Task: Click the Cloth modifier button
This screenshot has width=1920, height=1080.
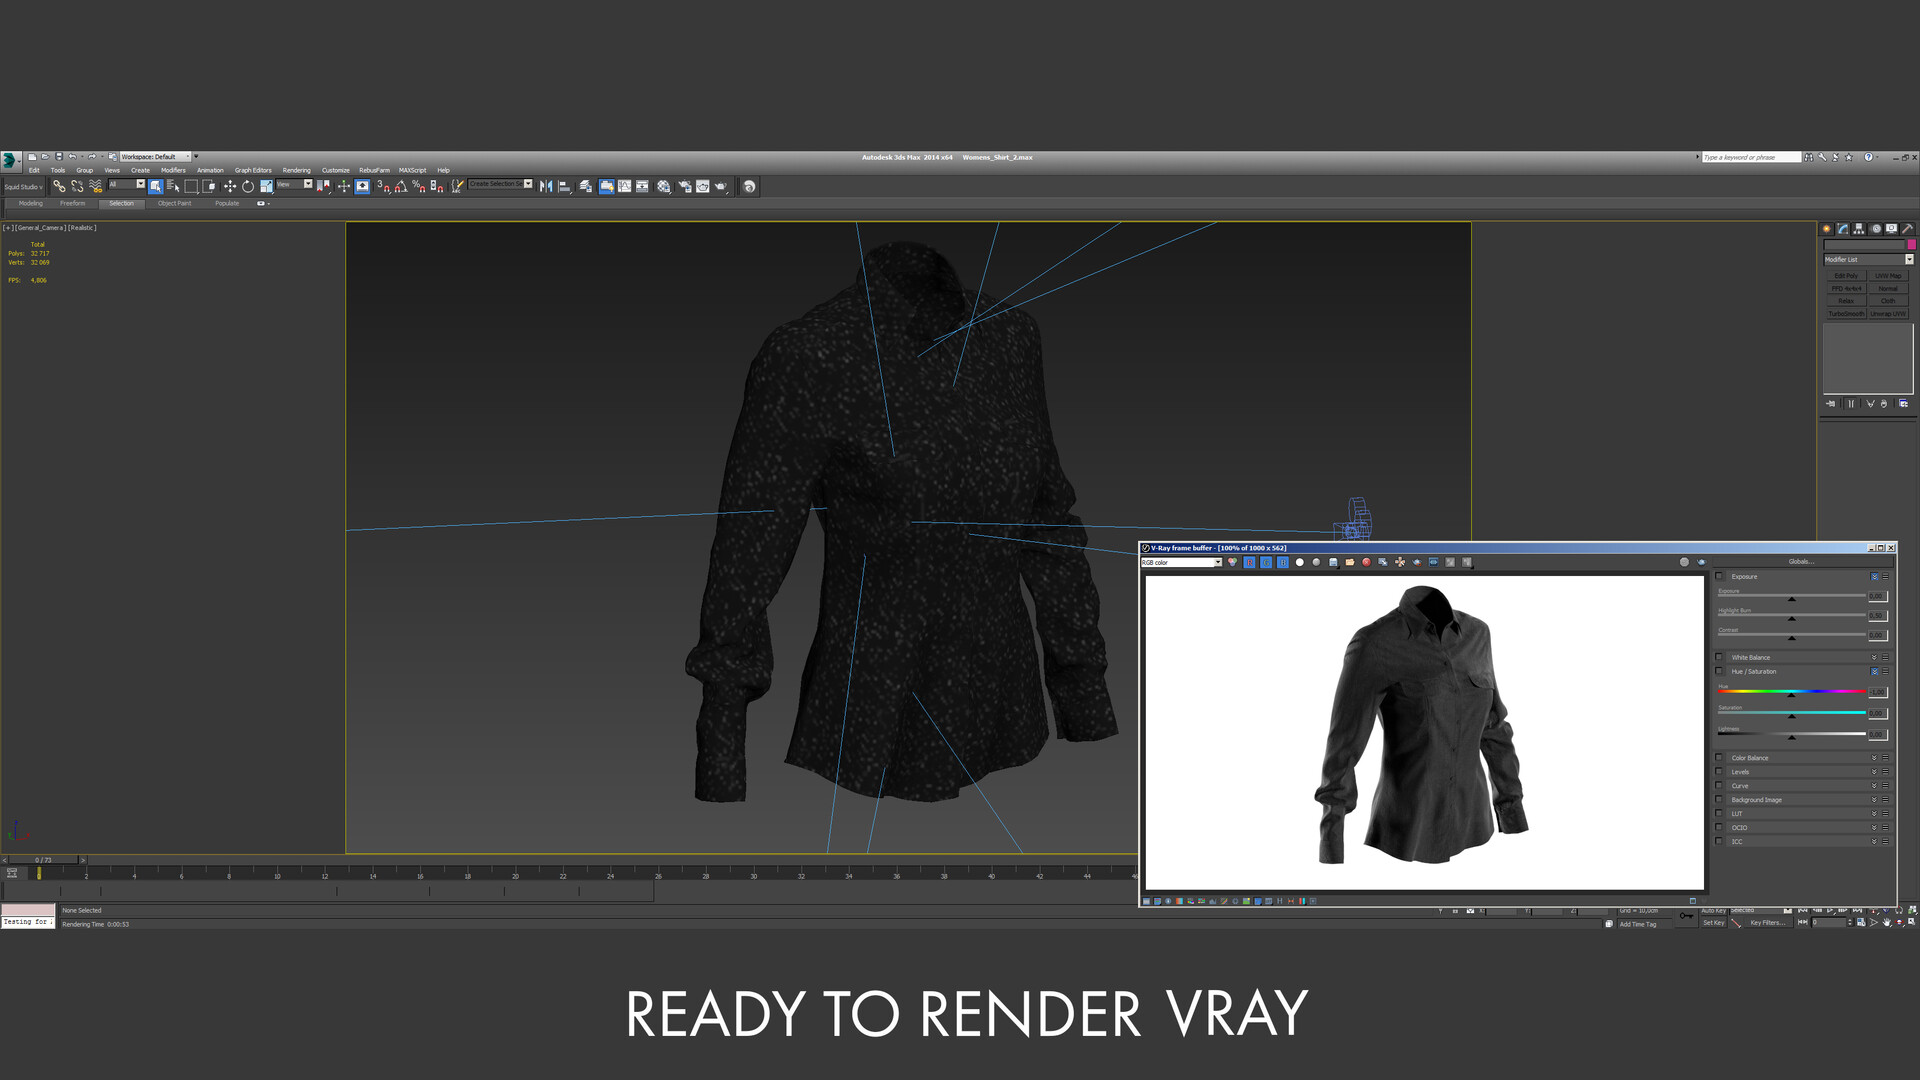Action: coord(1888,301)
